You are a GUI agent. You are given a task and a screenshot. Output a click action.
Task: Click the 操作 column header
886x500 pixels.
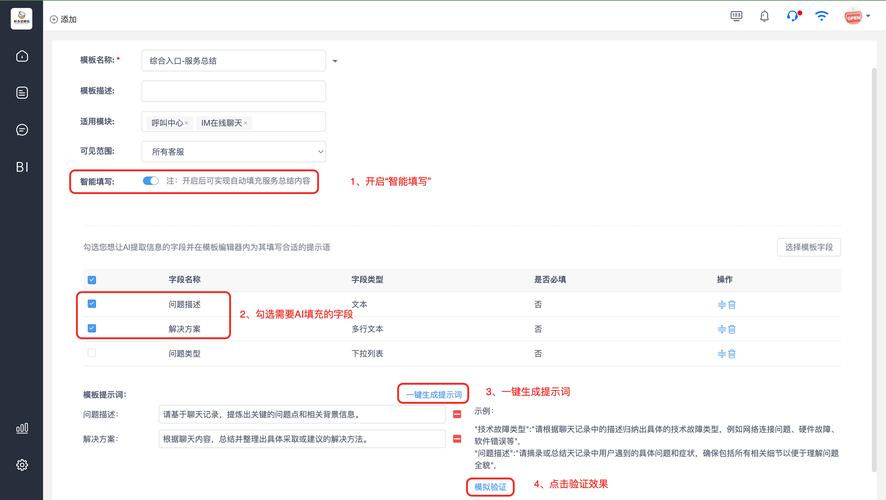(x=724, y=280)
